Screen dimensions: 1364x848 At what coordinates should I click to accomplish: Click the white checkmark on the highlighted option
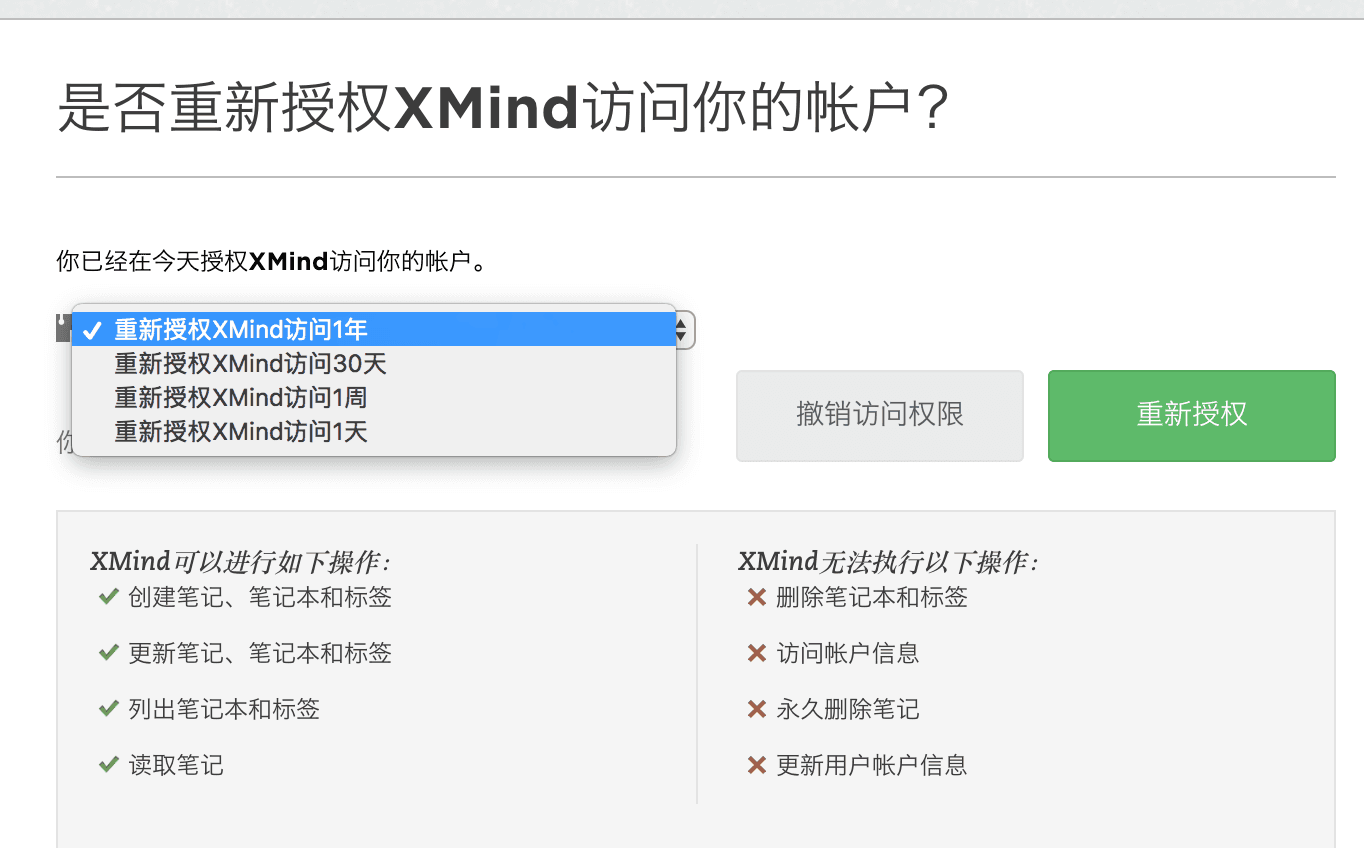(93, 329)
